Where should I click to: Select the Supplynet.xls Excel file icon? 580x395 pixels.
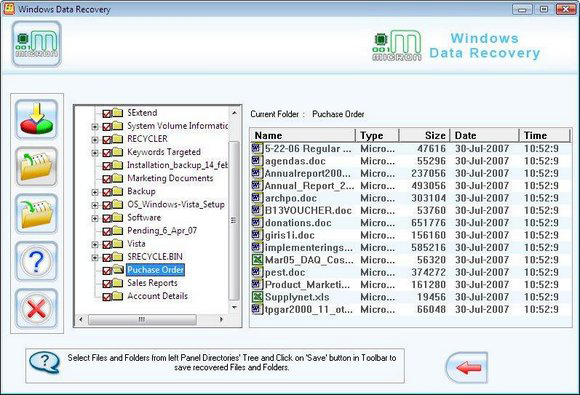pyautogui.click(x=257, y=297)
